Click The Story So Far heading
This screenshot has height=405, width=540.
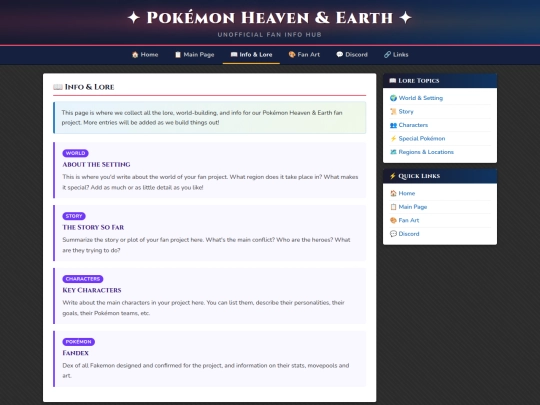(x=93, y=227)
